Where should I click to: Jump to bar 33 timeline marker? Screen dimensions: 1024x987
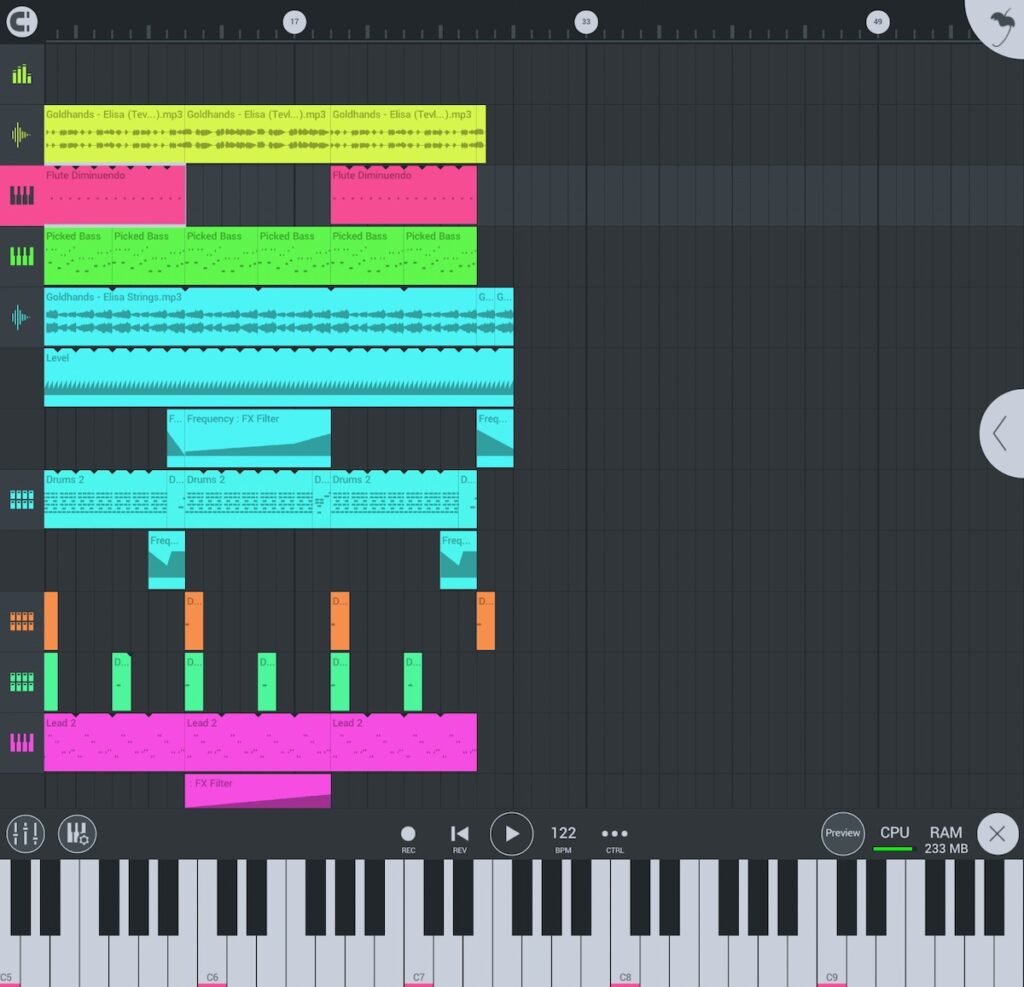(586, 21)
